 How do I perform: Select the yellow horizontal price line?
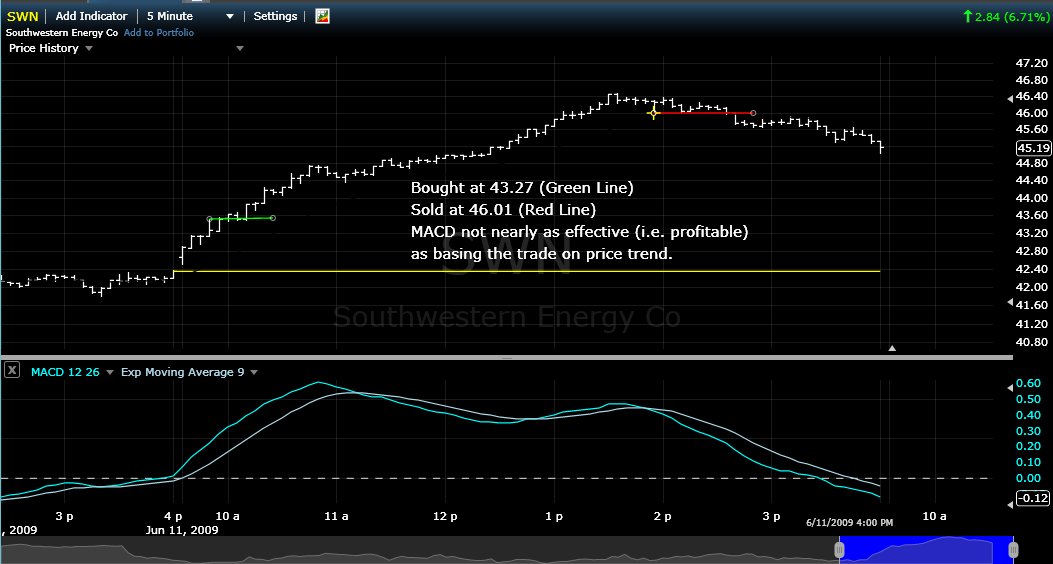[x=526, y=271]
